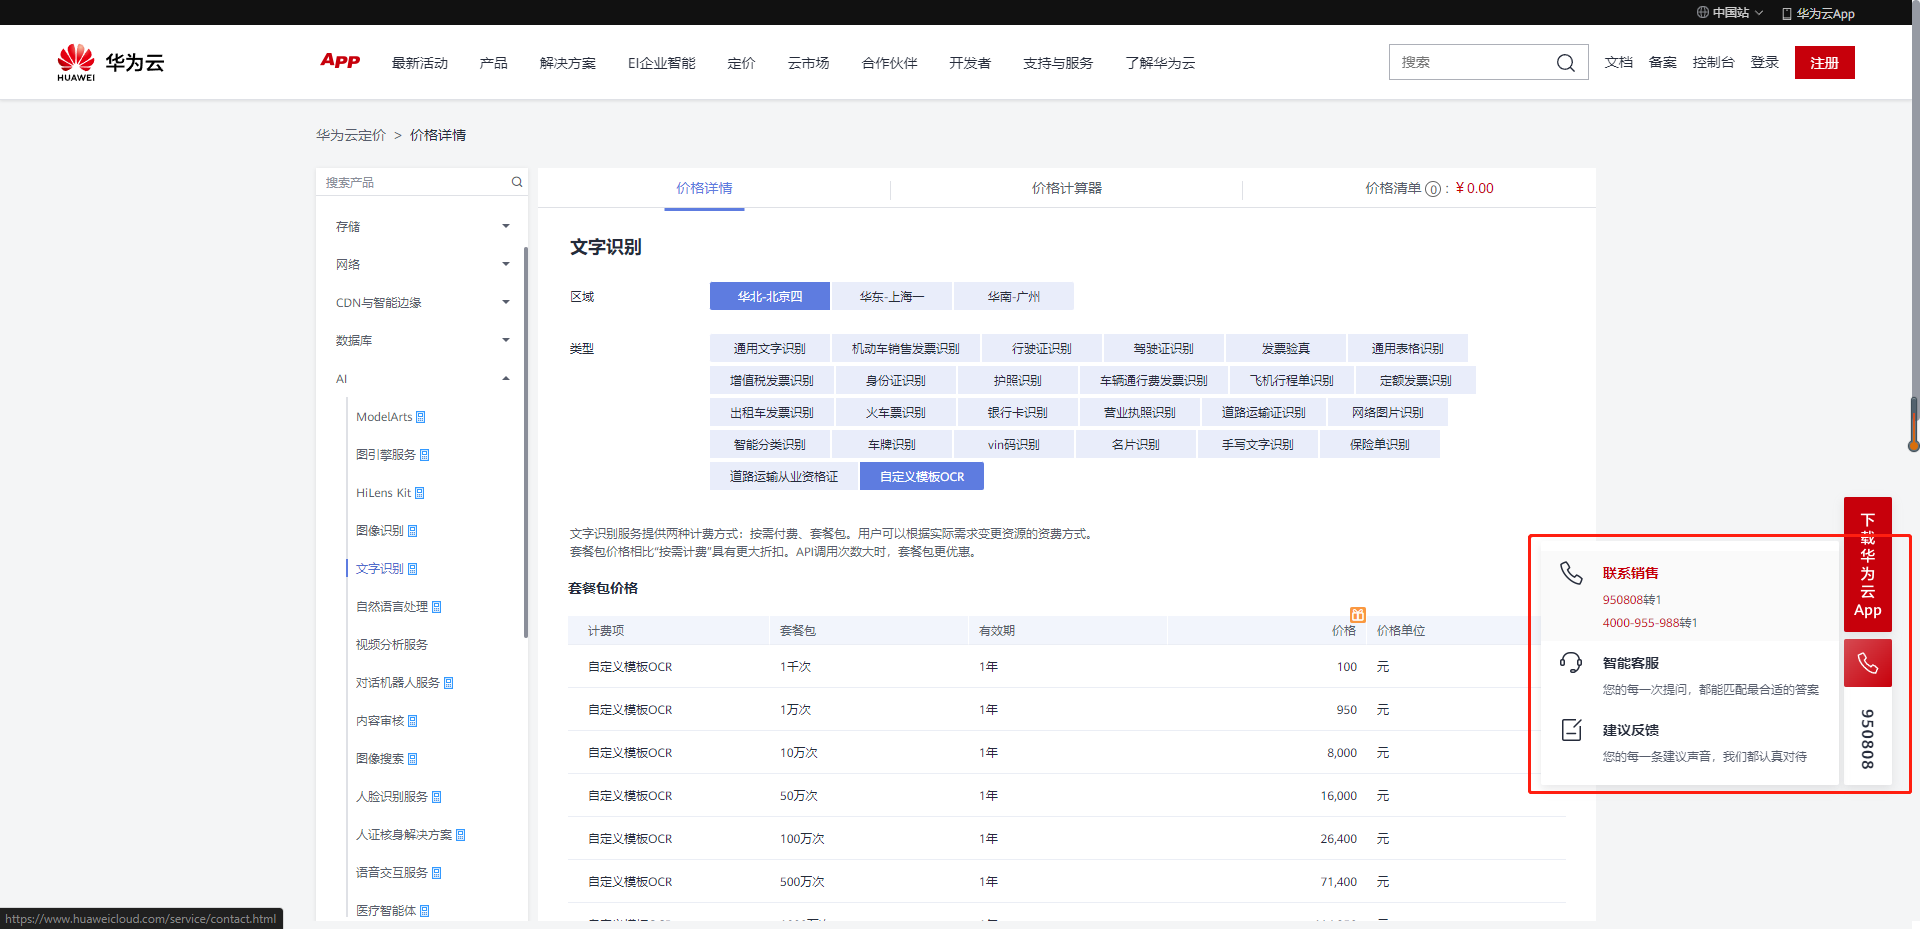The width and height of the screenshot is (1920, 929).
Task: Switch to the 价格详情 tab
Action: [704, 188]
